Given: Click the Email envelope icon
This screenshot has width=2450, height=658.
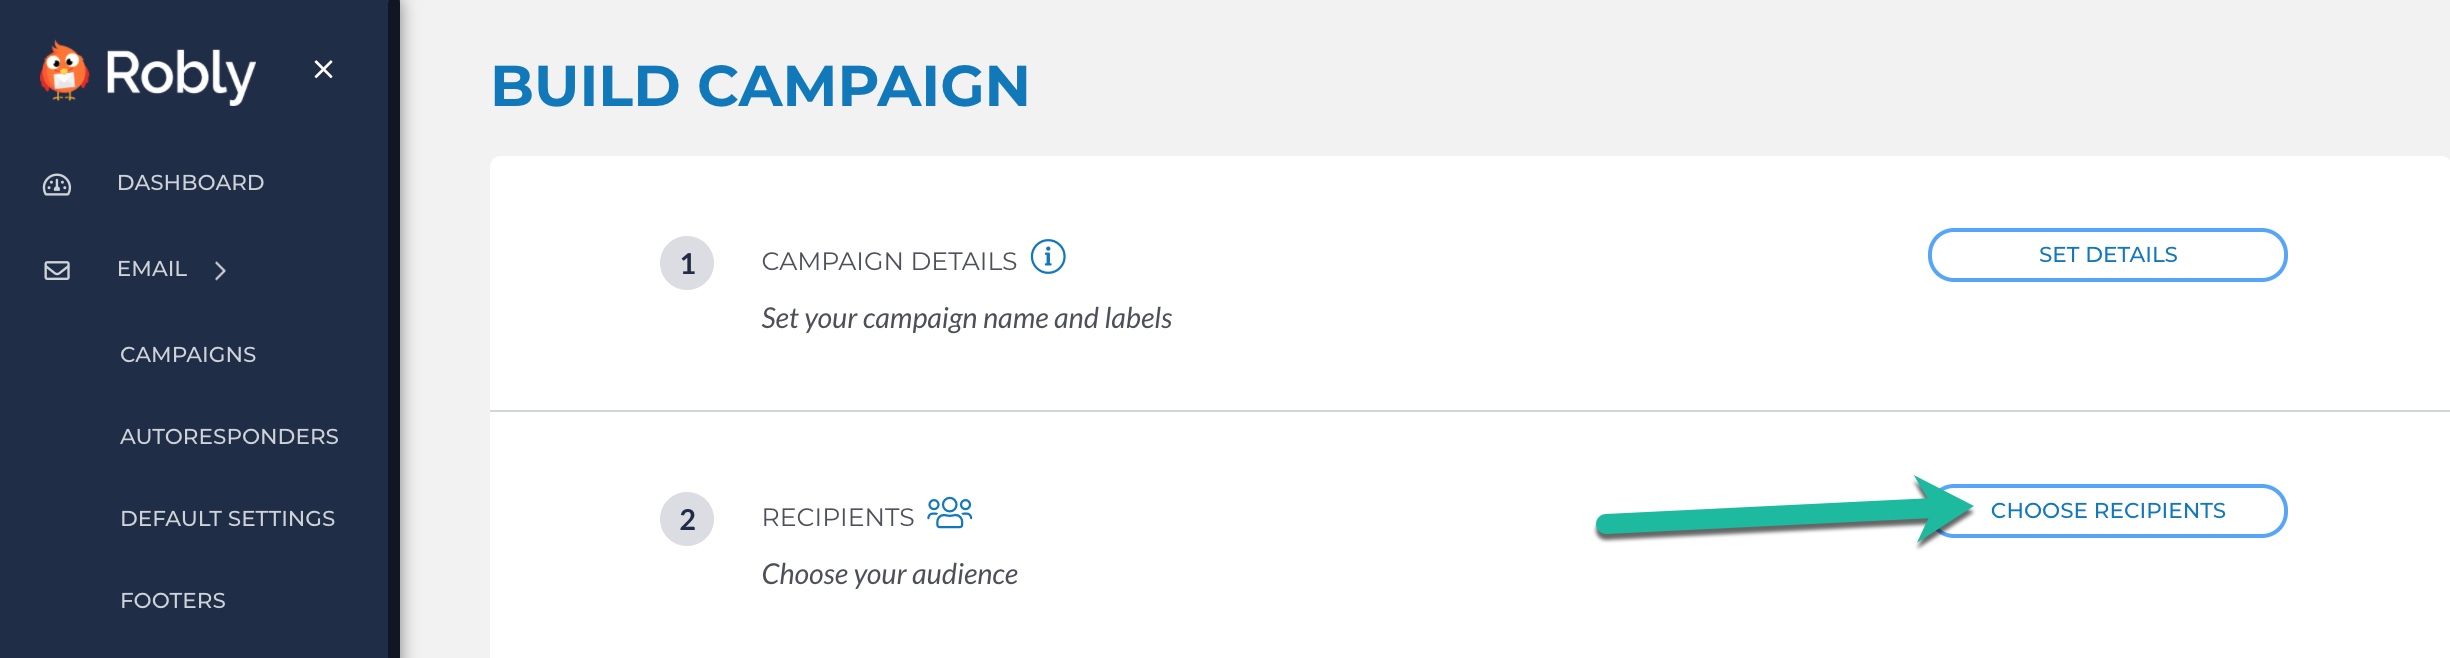Looking at the screenshot, I should 57,268.
